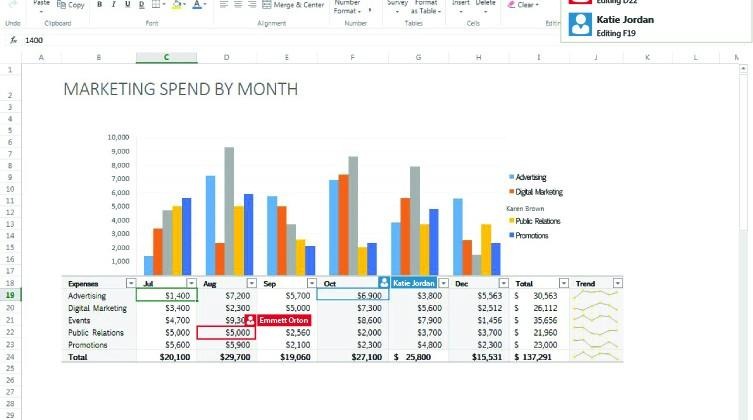This screenshot has height=420, width=753.
Task: Align text left
Action: click(x=224, y=4)
